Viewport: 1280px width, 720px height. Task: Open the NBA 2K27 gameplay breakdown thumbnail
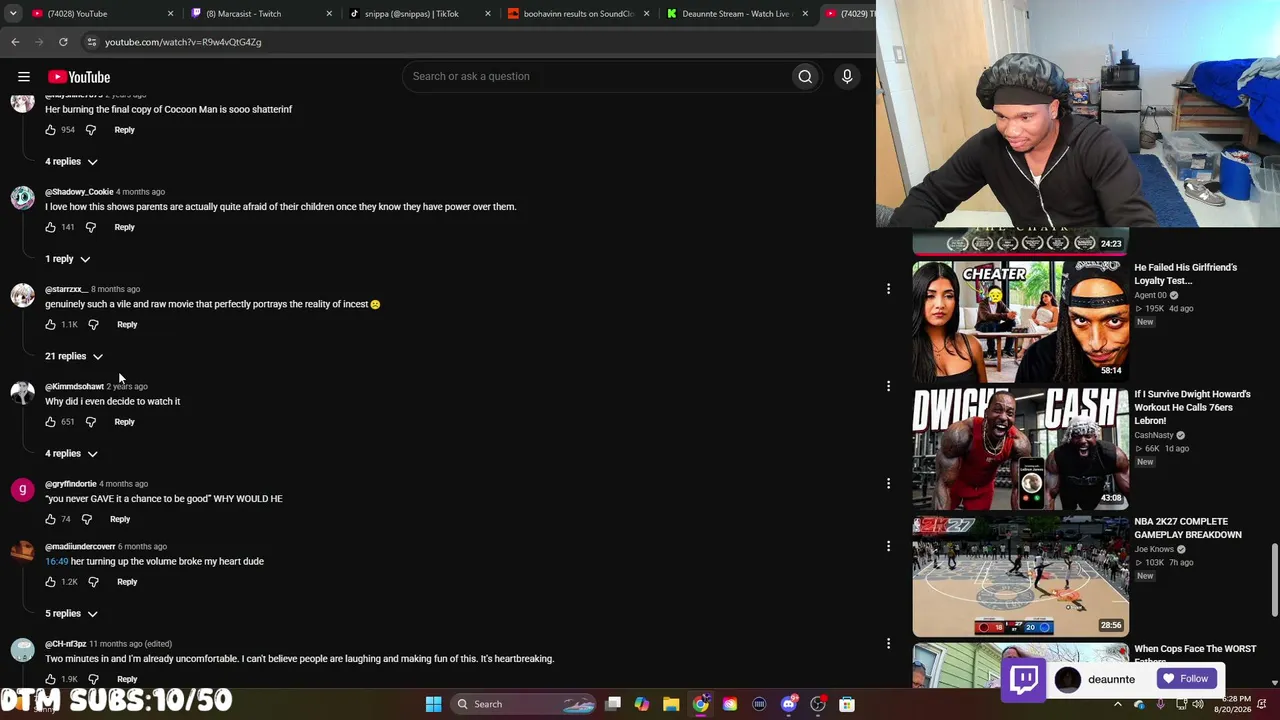tap(1021, 576)
